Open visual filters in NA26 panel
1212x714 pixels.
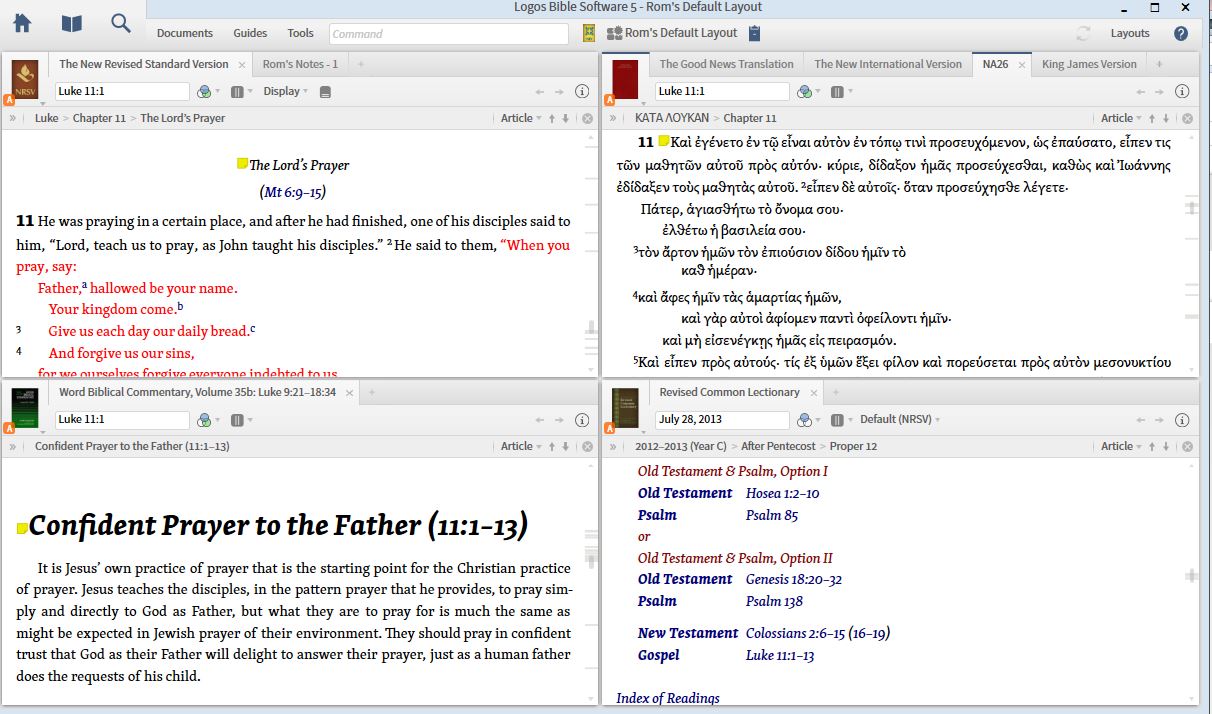coord(807,91)
